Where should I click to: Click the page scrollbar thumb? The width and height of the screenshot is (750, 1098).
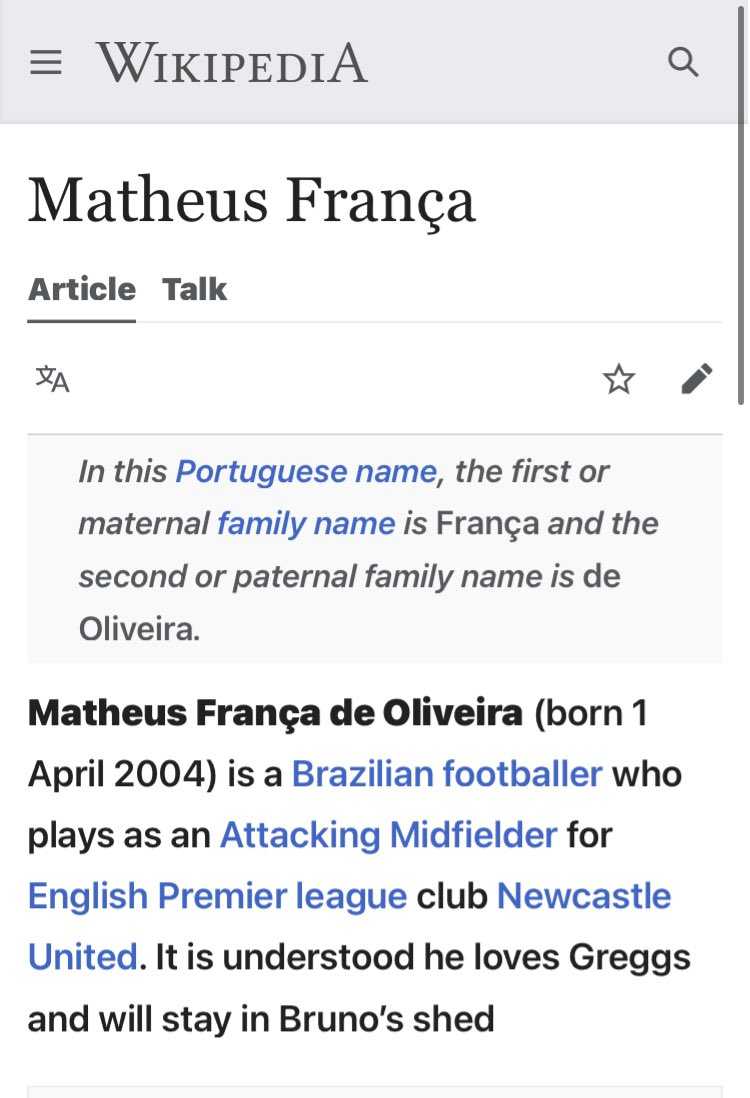(741, 205)
